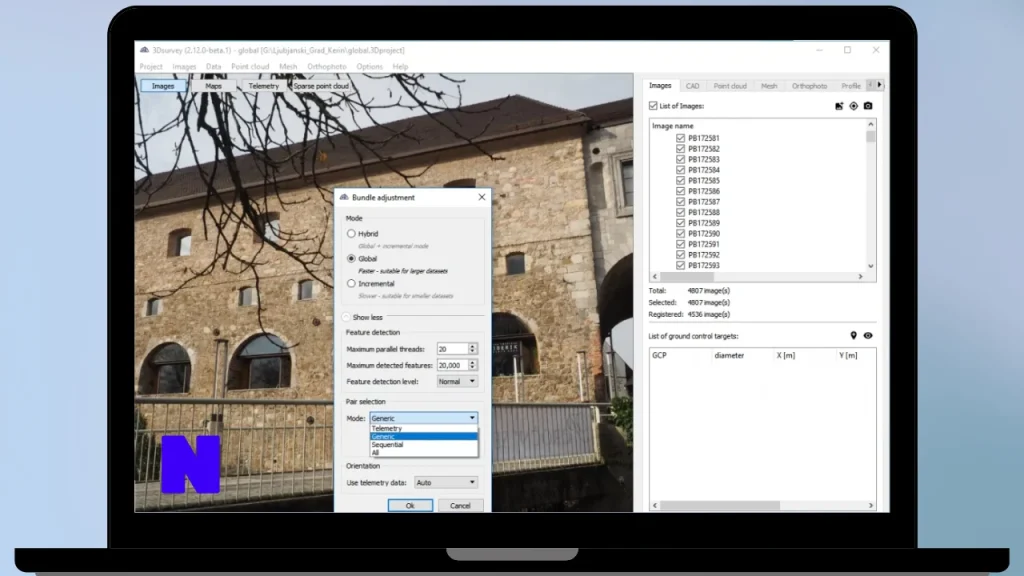Screen dimensions: 1024x576
Task: Click image list vertical scrollbar thumb
Action: point(871,136)
